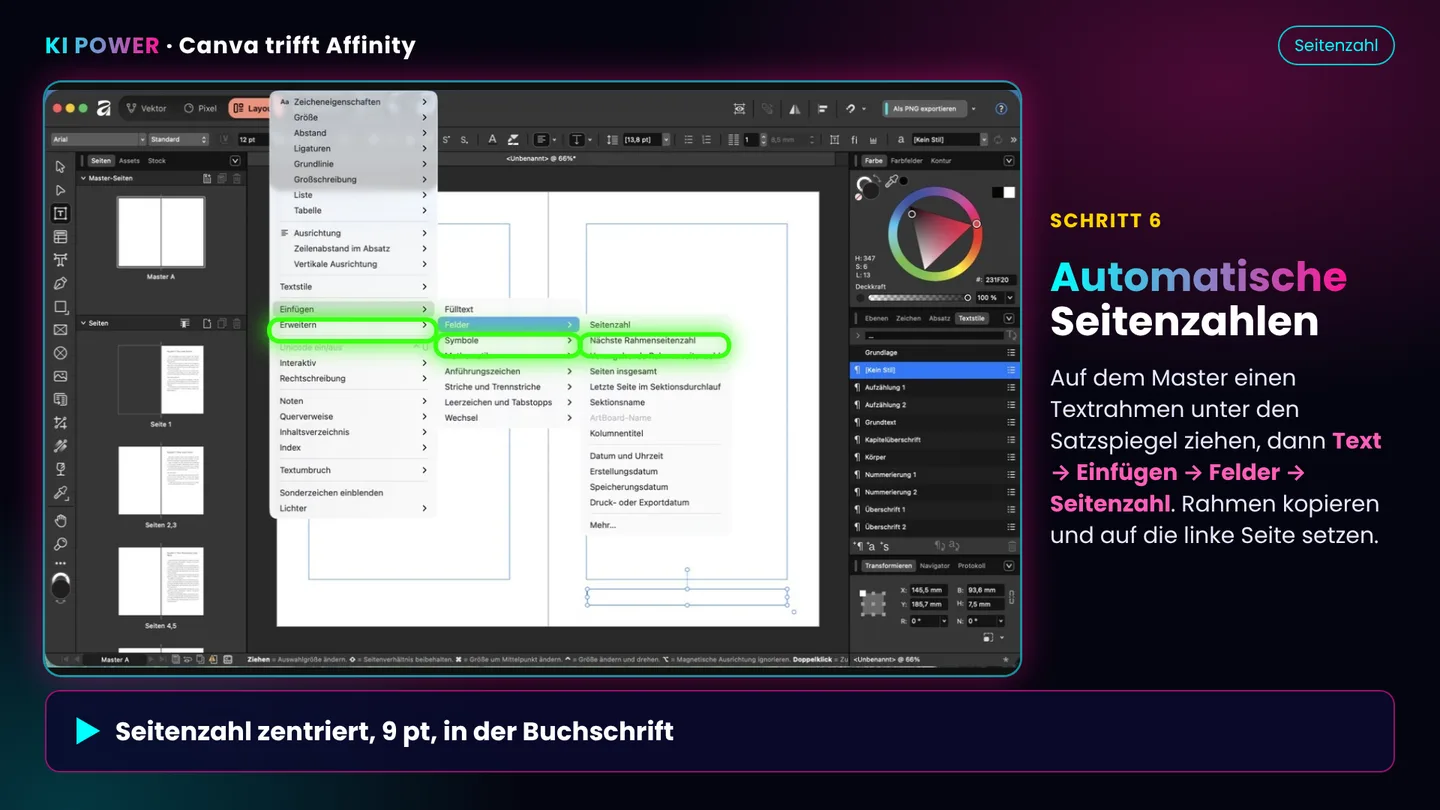
Task: Select the Node tool
Action: [61, 190]
